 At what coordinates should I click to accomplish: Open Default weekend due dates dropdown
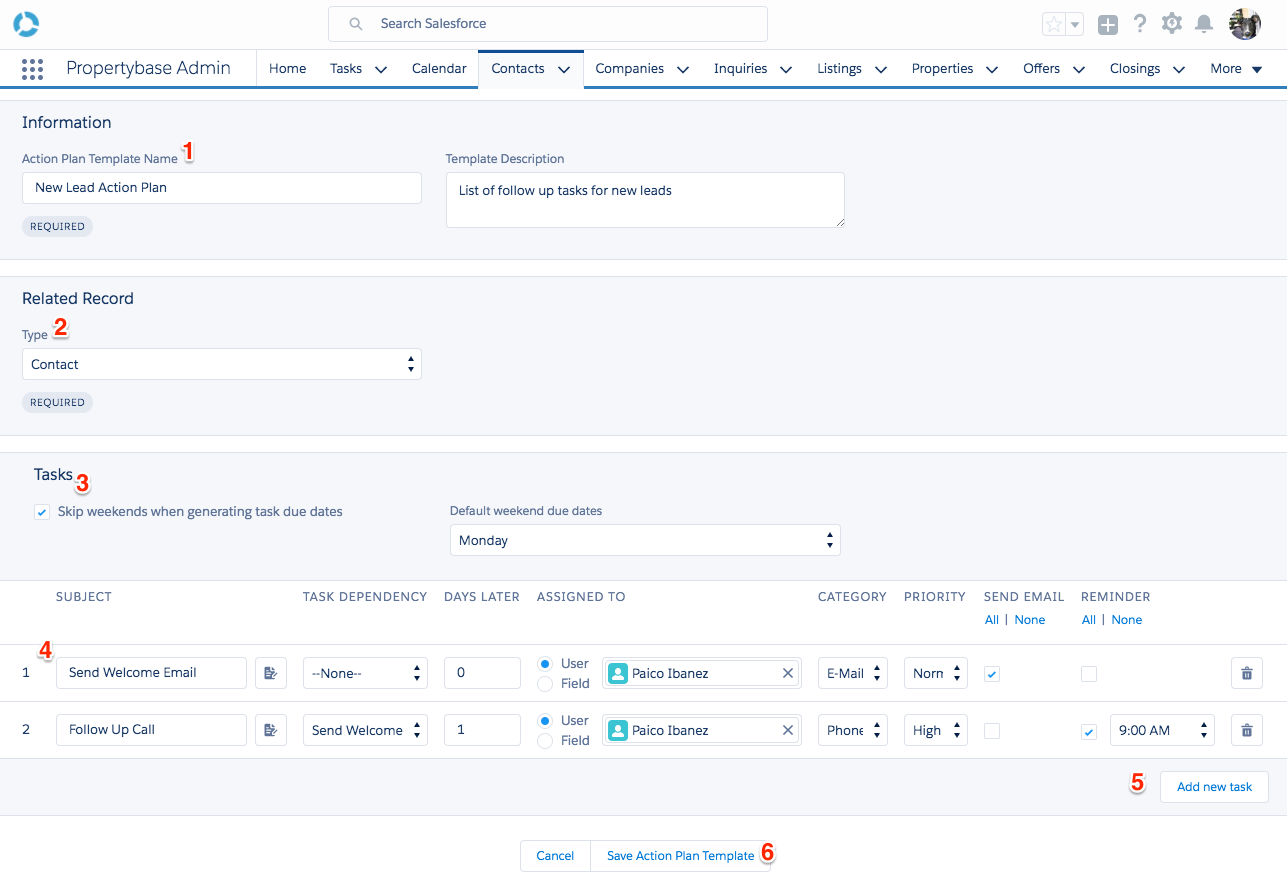point(645,540)
